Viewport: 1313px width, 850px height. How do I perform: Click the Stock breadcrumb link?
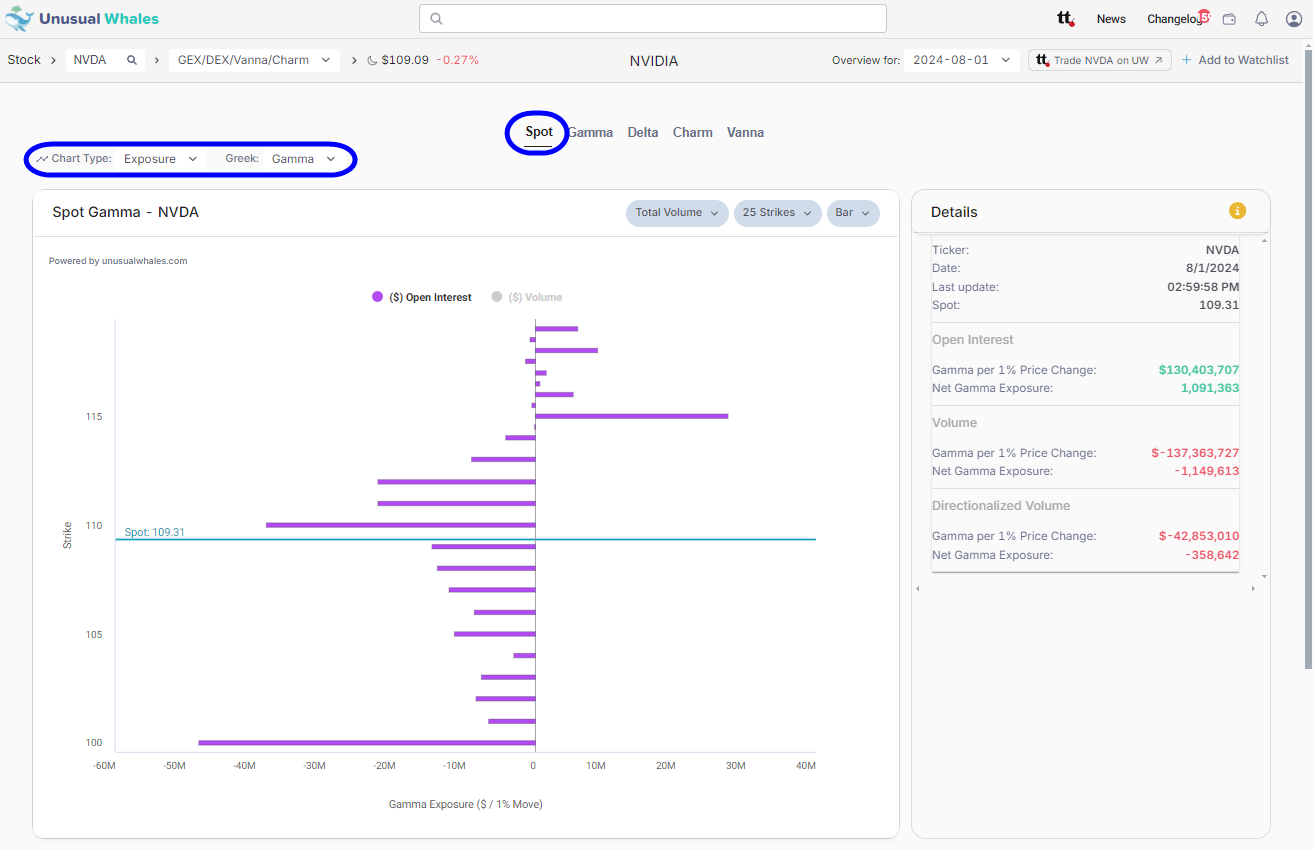24,60
